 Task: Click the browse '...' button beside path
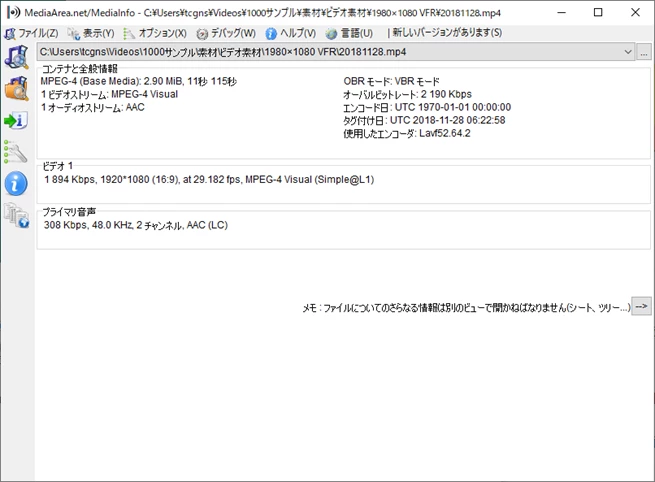coord(644,52)
